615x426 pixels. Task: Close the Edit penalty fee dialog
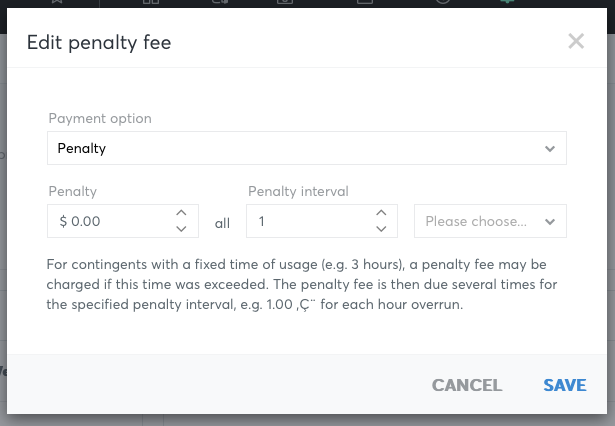[576, 41]
